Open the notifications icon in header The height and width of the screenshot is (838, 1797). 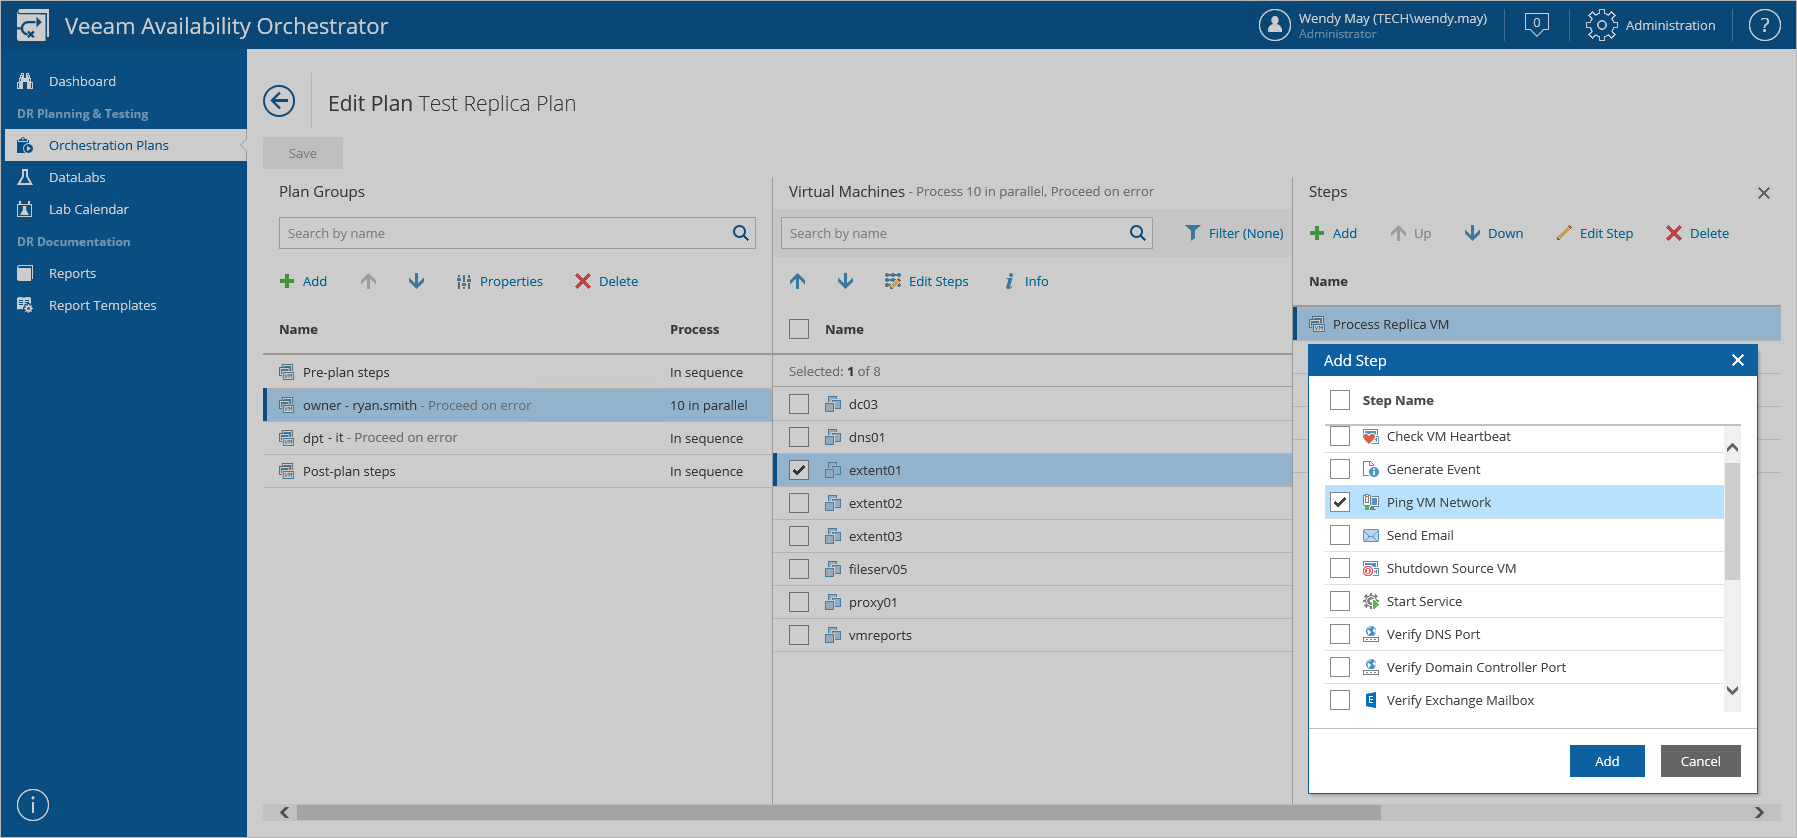pos(1536,25)
